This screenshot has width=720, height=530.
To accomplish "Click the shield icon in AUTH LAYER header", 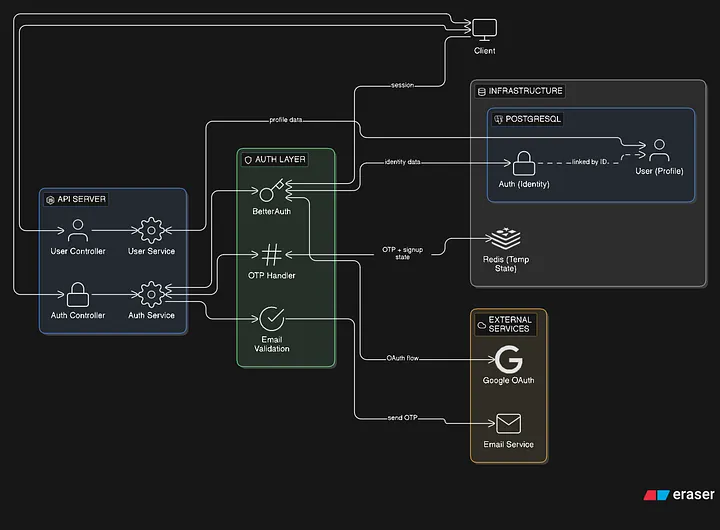I will [x=248, y=160].
